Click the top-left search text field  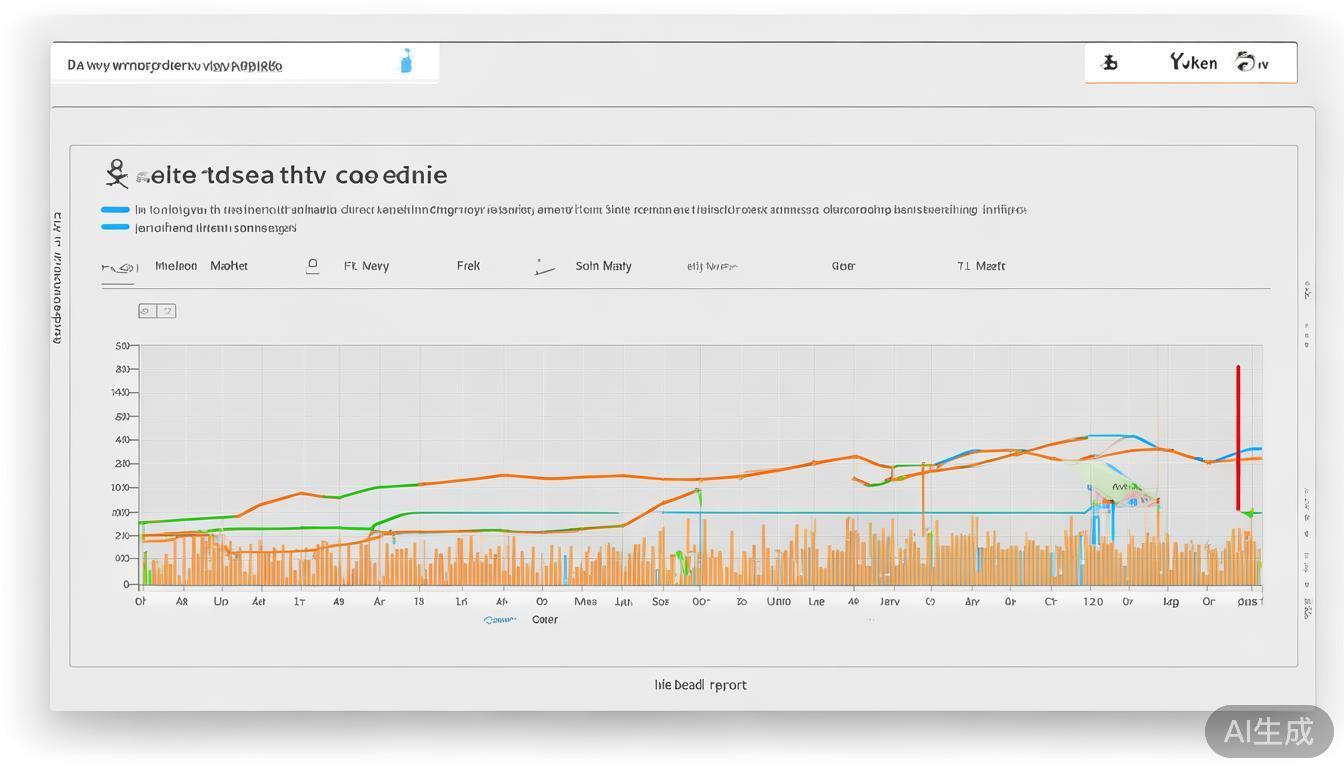point(230,65)
